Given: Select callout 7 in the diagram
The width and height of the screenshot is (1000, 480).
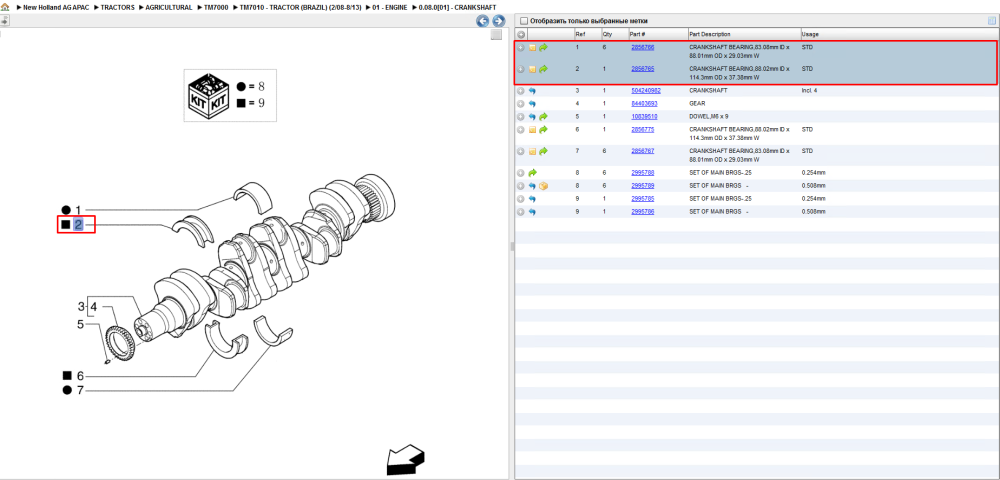Looking at the screenshot, I should [80, 390].
